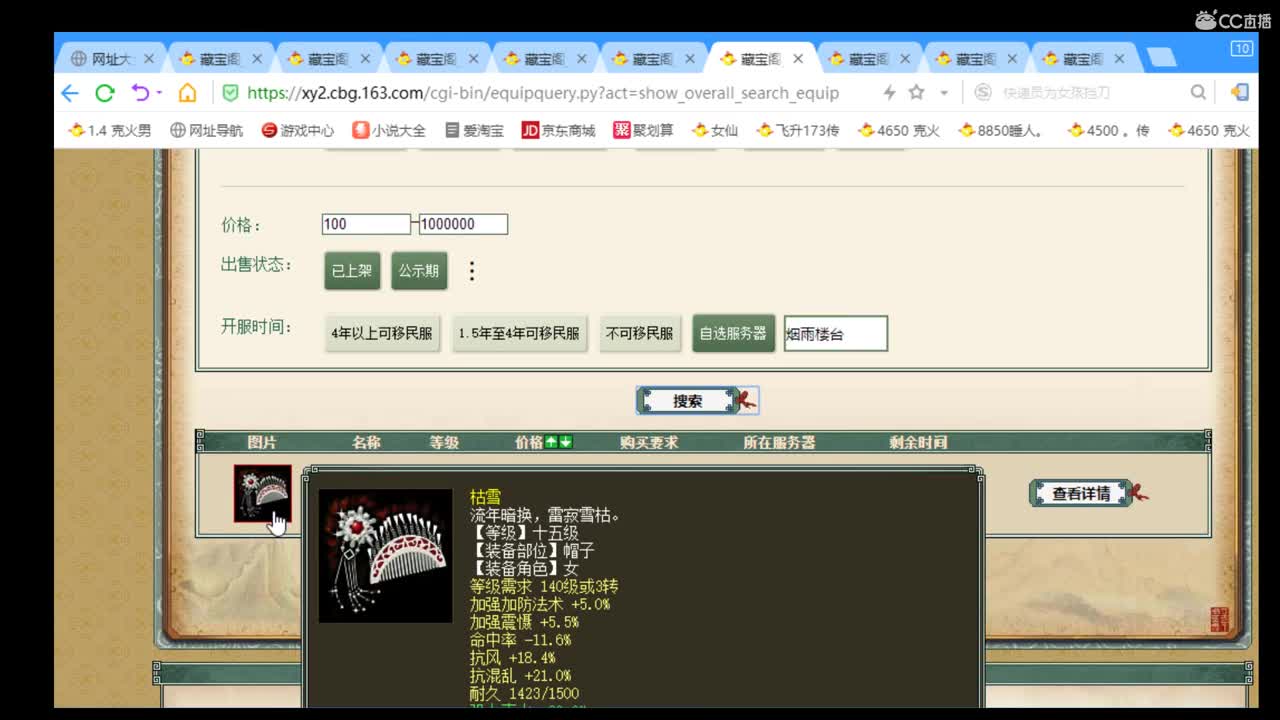
Task: Expand the address bar drop-down arrow
Action: [x=943, y=93]
